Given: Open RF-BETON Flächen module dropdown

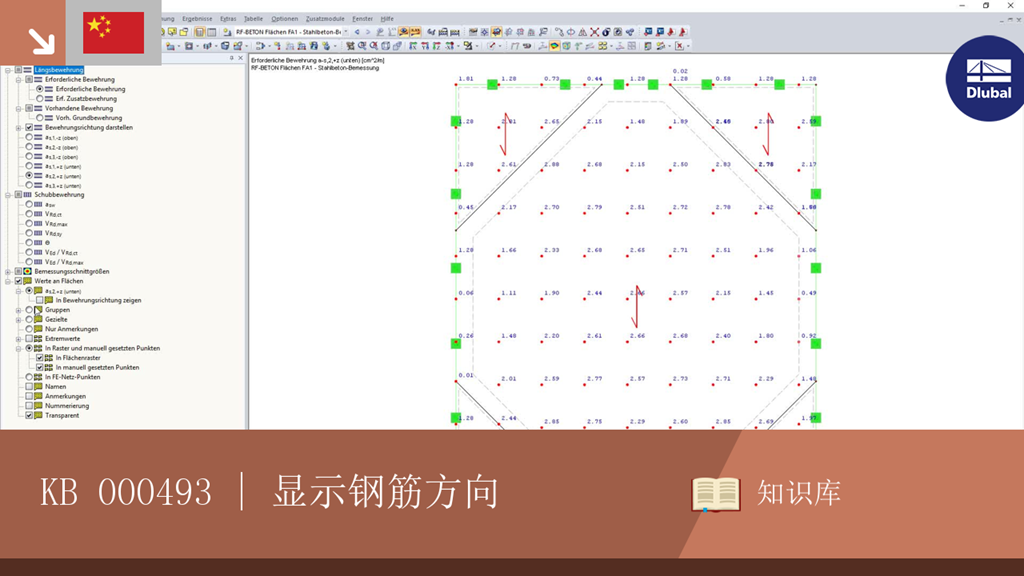Looking at the screenshot, I should click(345, 32).
